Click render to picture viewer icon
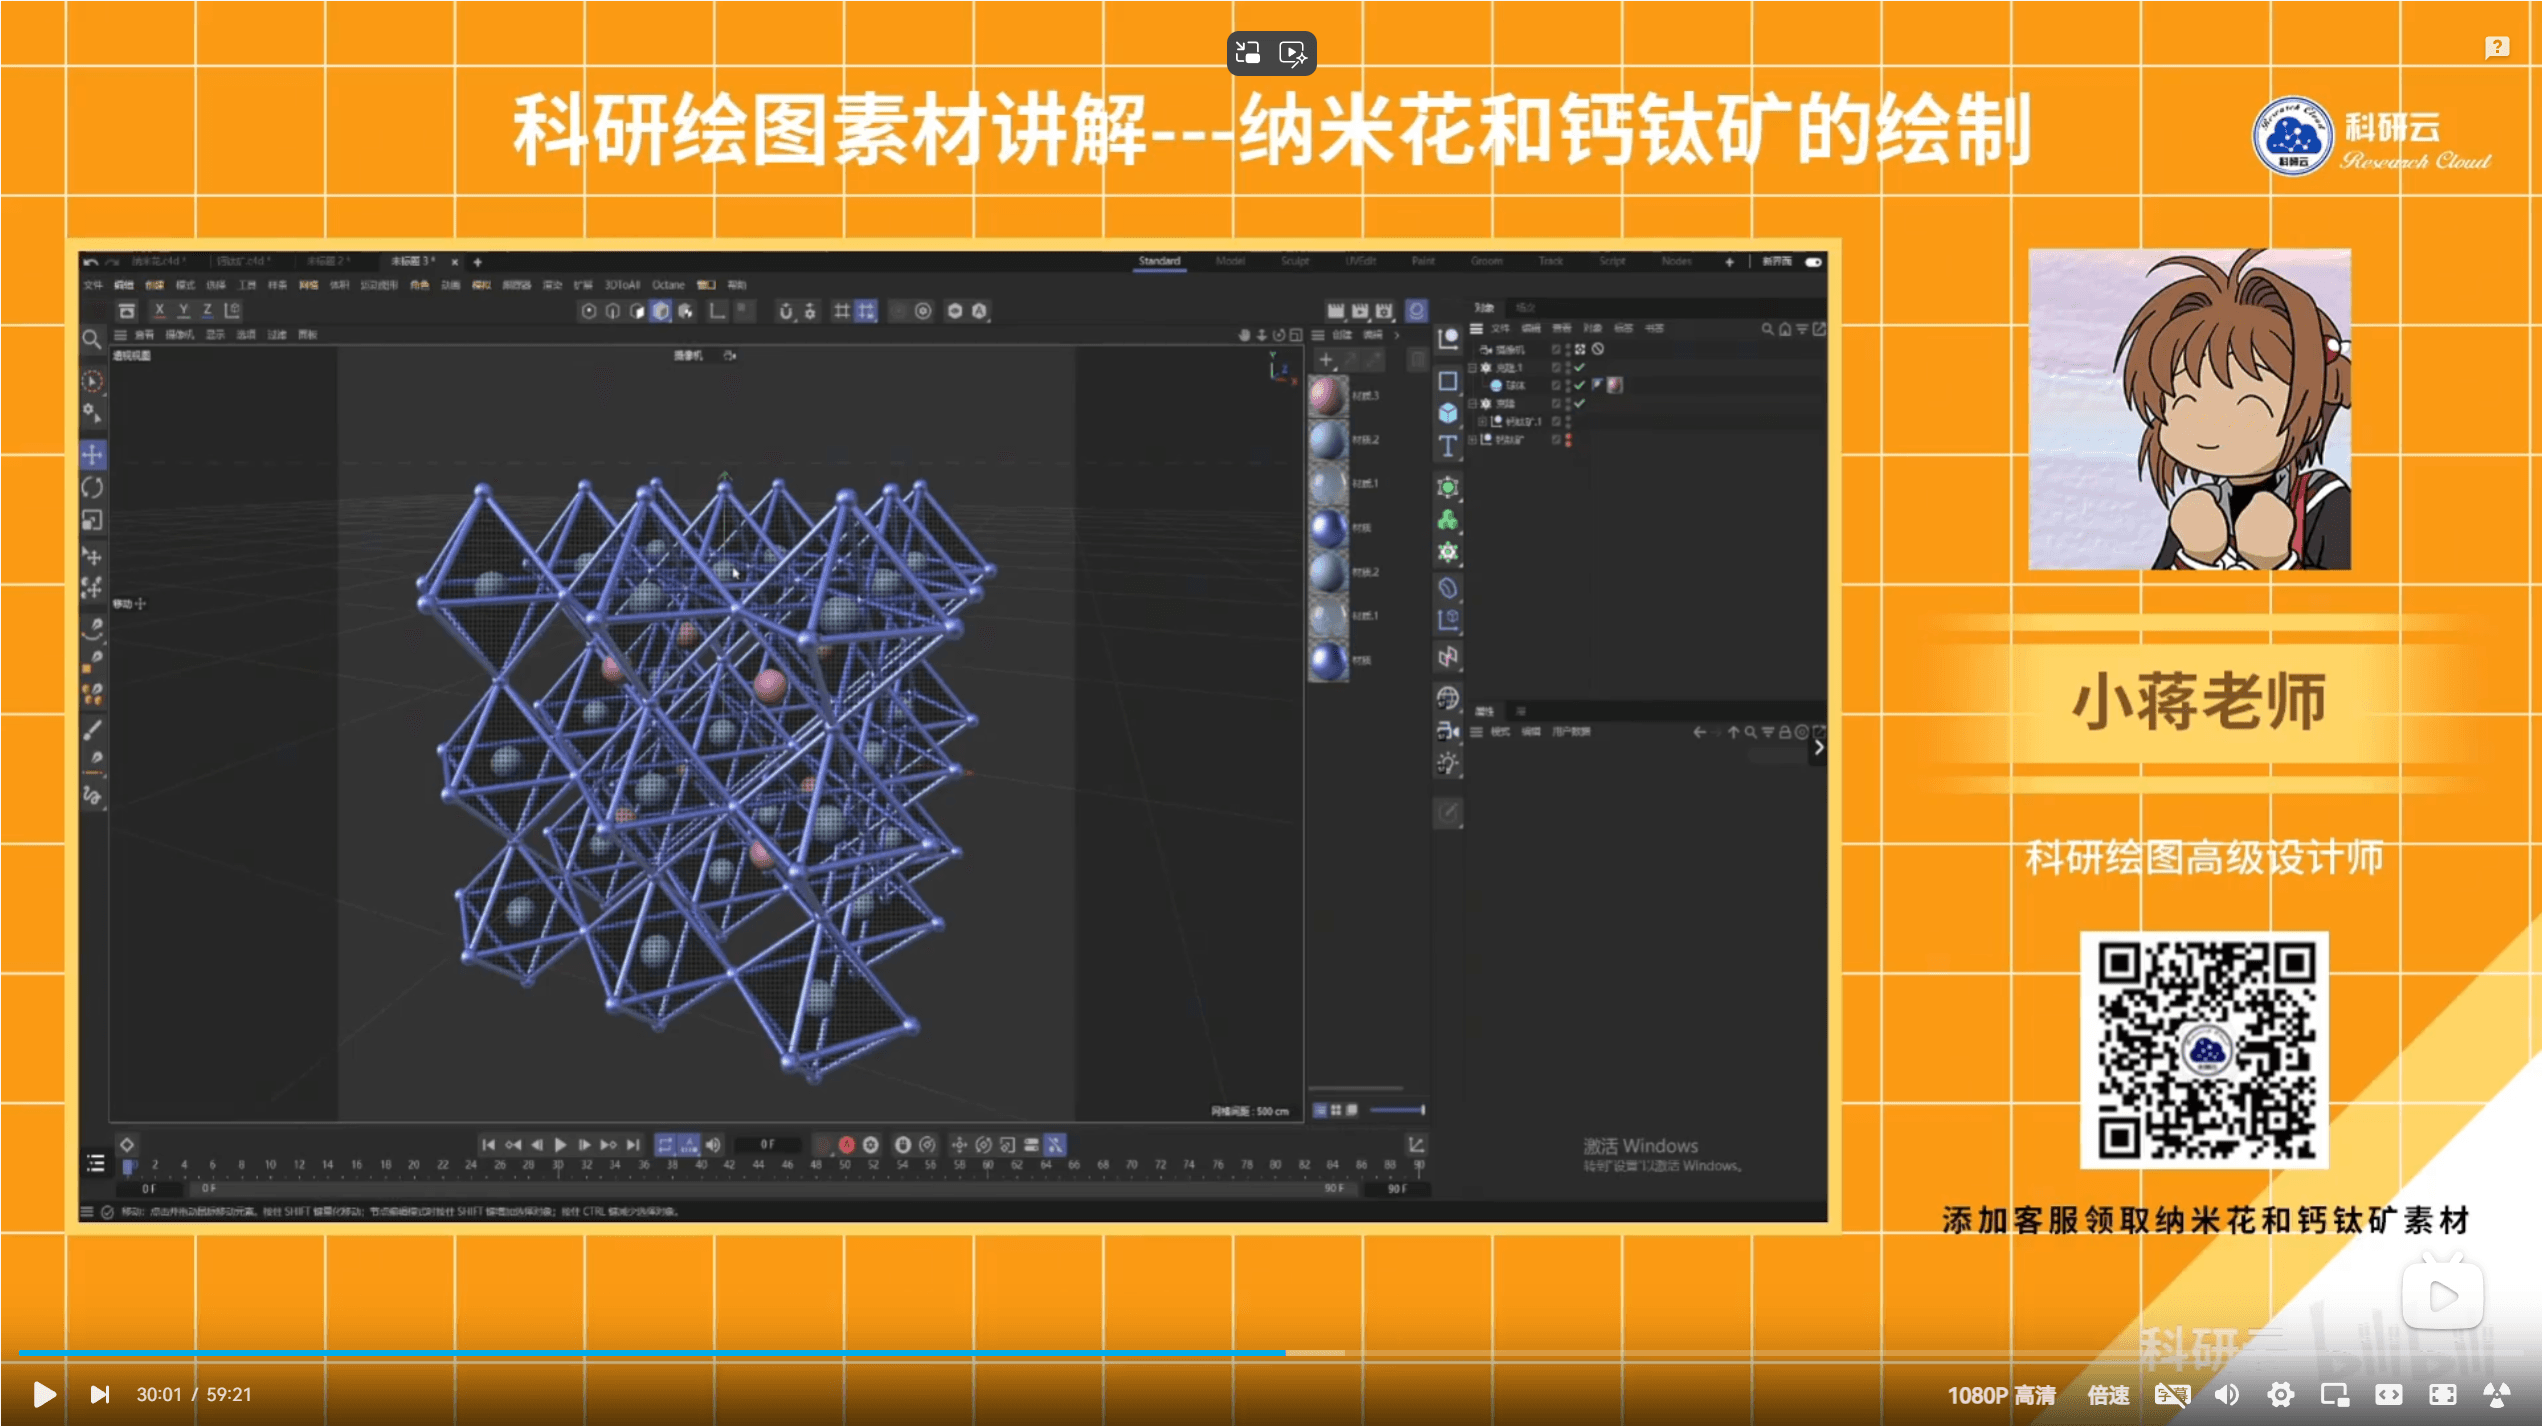The image size is (2542, 1426). point(1359,311)
